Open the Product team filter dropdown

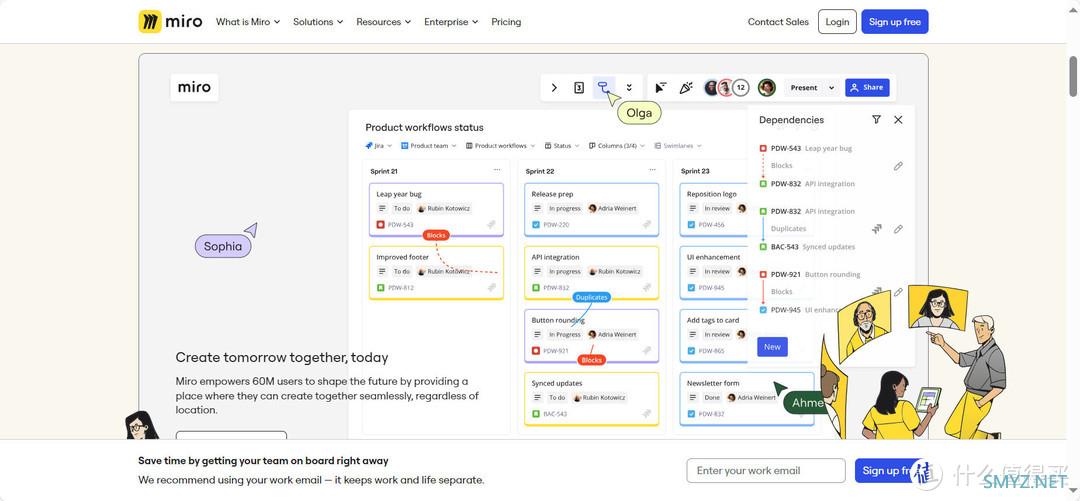click(x=428, y=145)
